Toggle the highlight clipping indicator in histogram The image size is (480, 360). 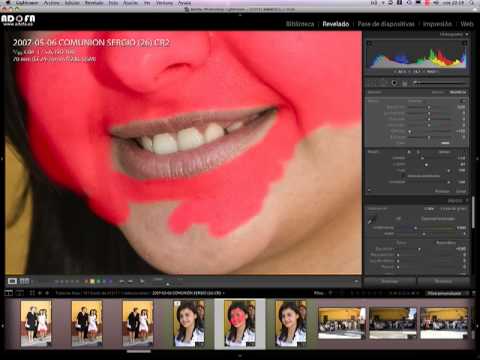coord(465,43)
